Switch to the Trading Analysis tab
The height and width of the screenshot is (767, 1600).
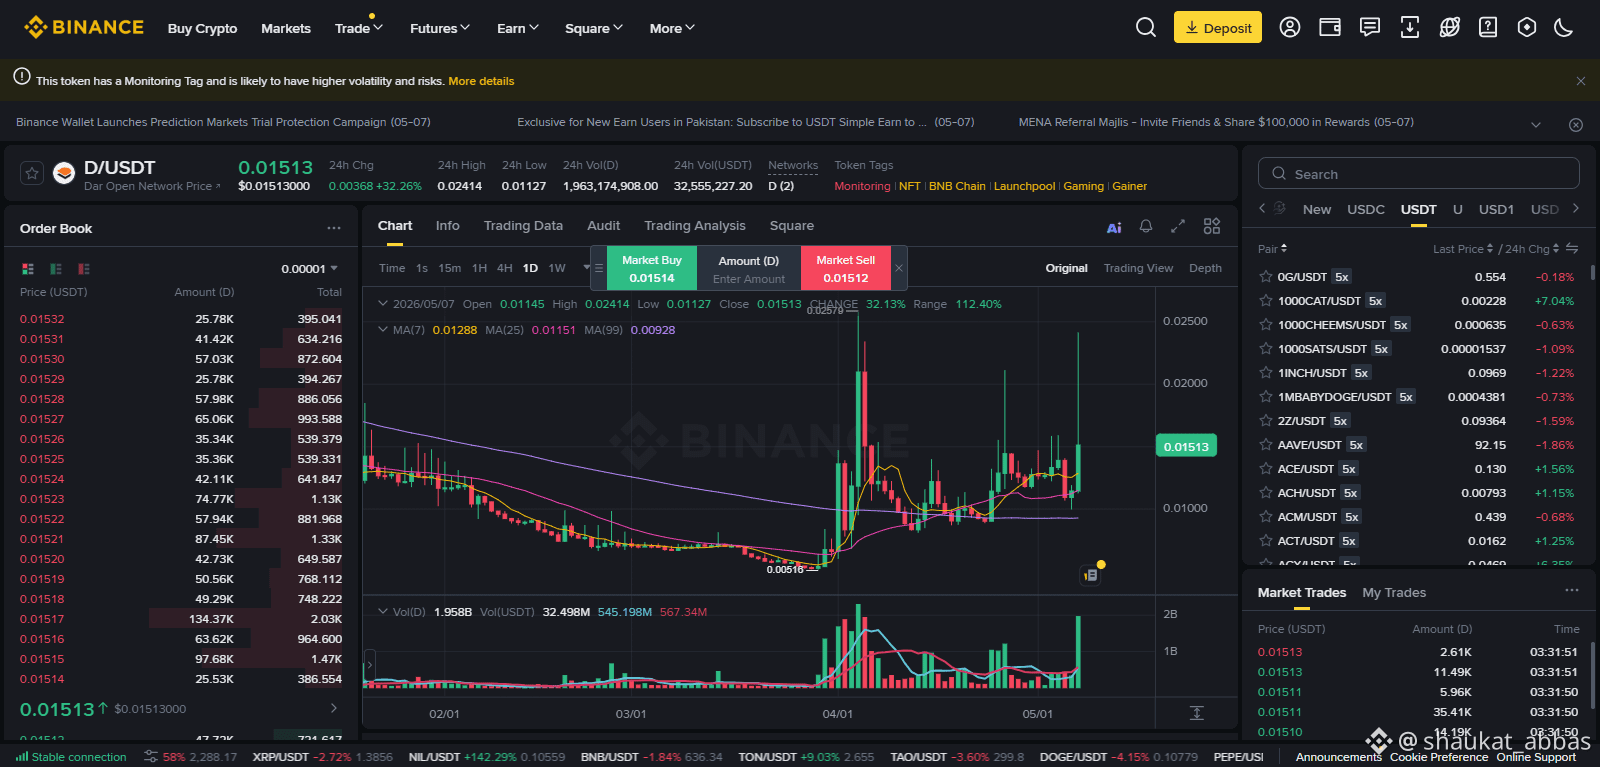(695, 226)
